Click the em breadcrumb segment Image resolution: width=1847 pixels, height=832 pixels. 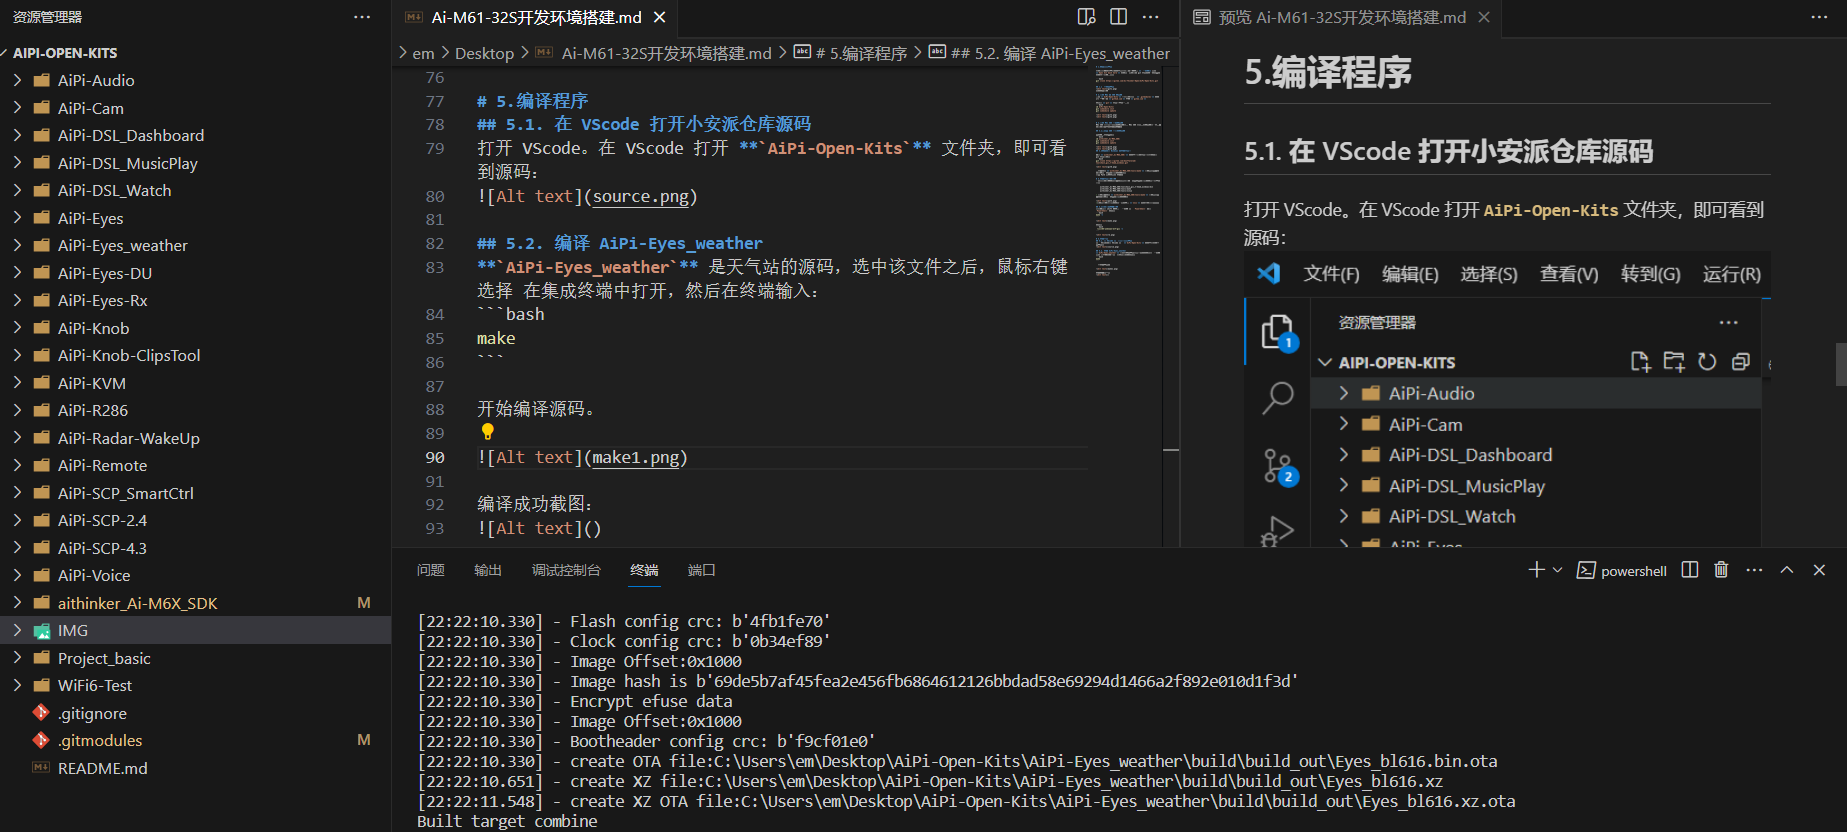423,53
